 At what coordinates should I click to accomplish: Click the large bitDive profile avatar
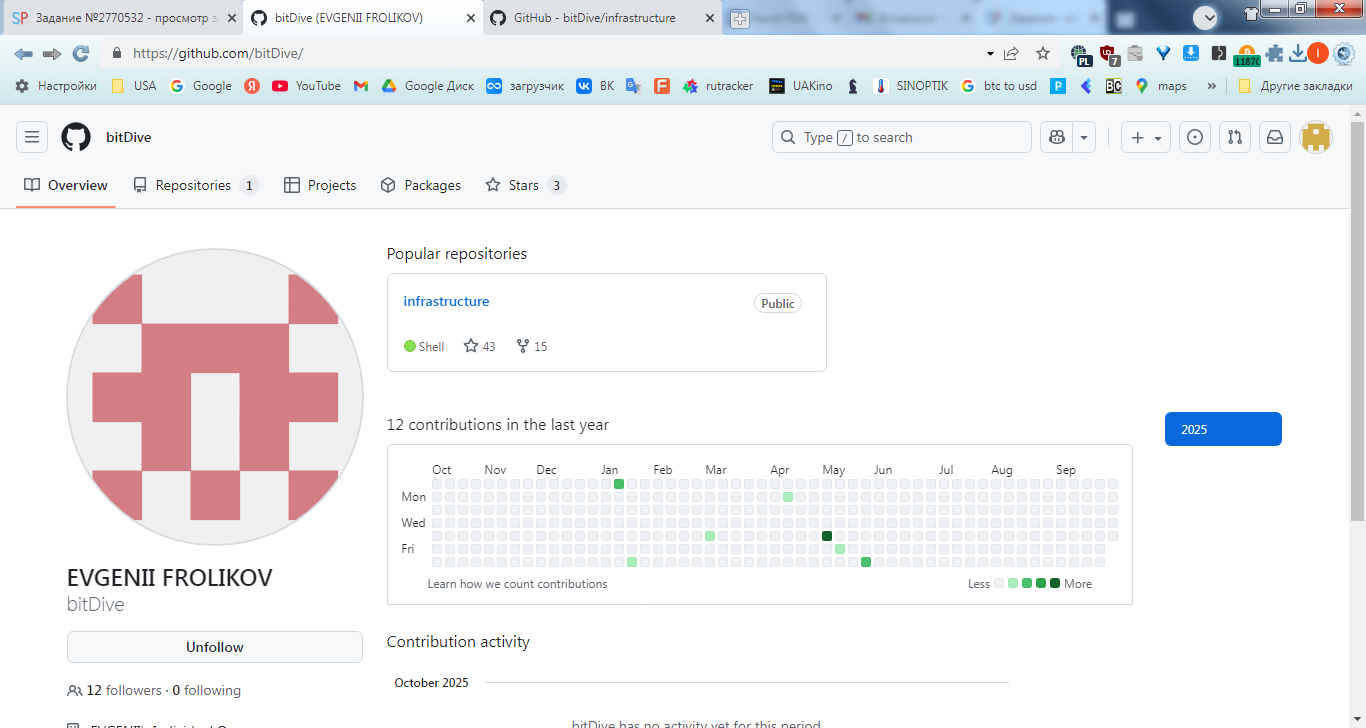click(x=215, y=397)
